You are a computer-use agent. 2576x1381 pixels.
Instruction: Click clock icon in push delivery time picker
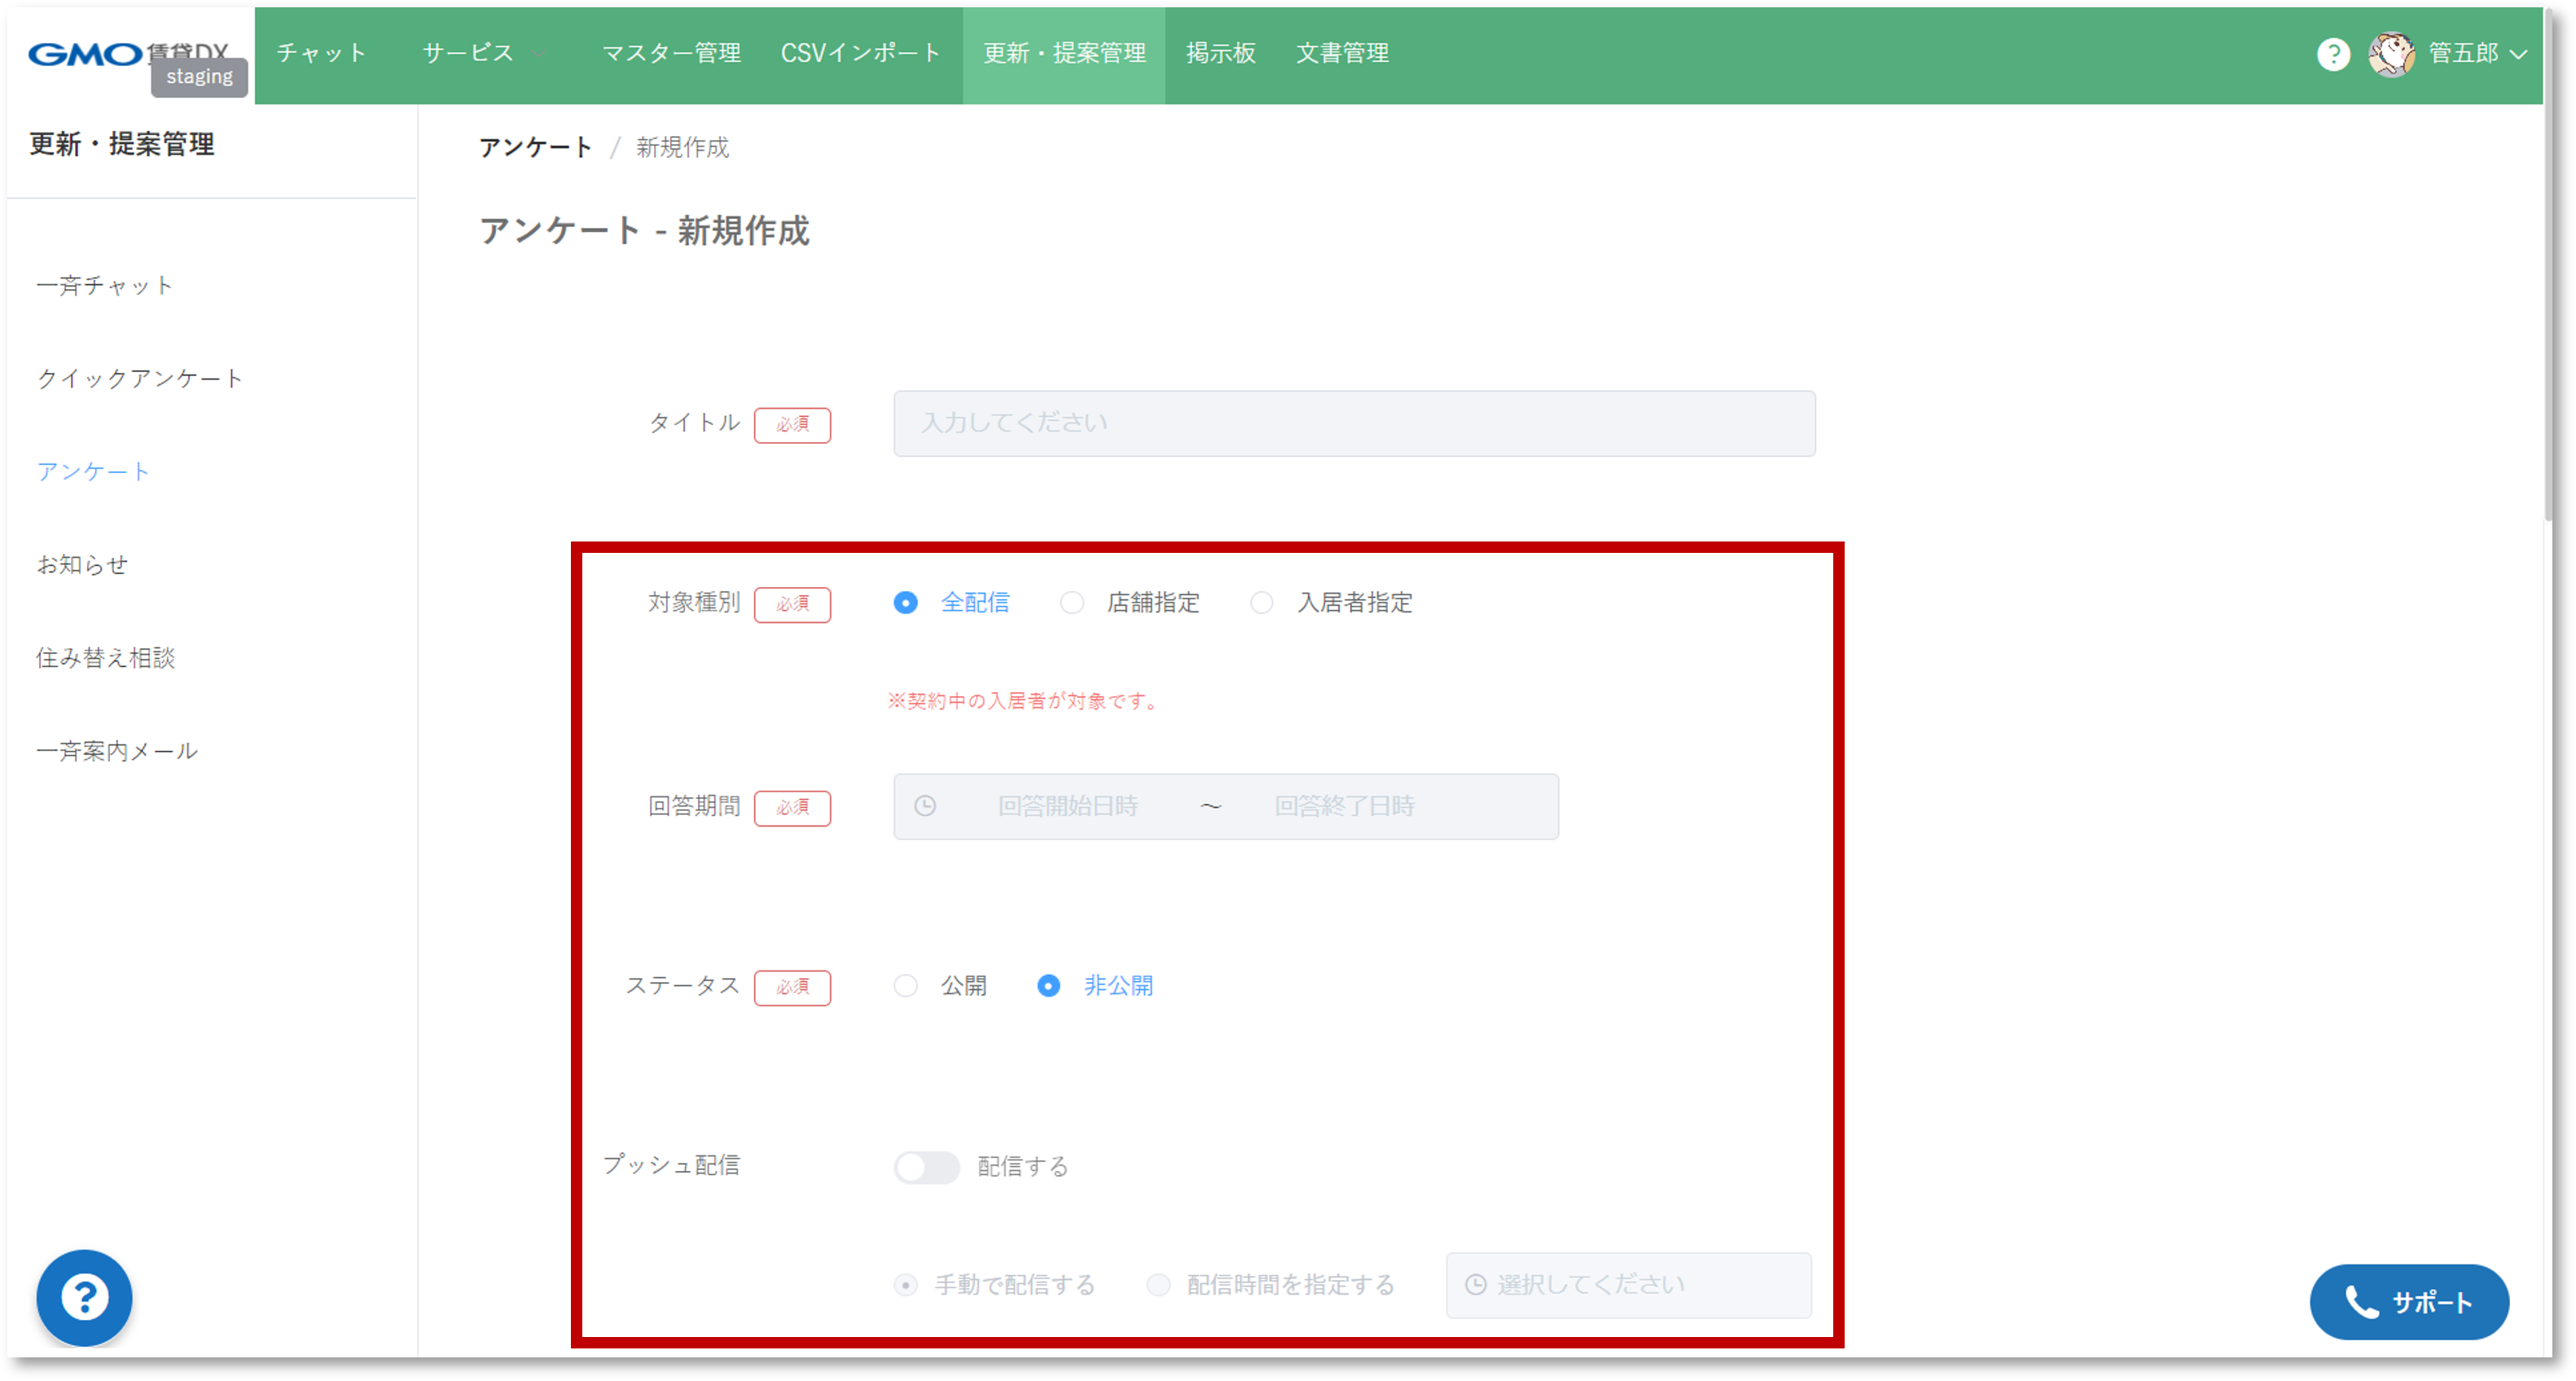click(1475, 1285)
